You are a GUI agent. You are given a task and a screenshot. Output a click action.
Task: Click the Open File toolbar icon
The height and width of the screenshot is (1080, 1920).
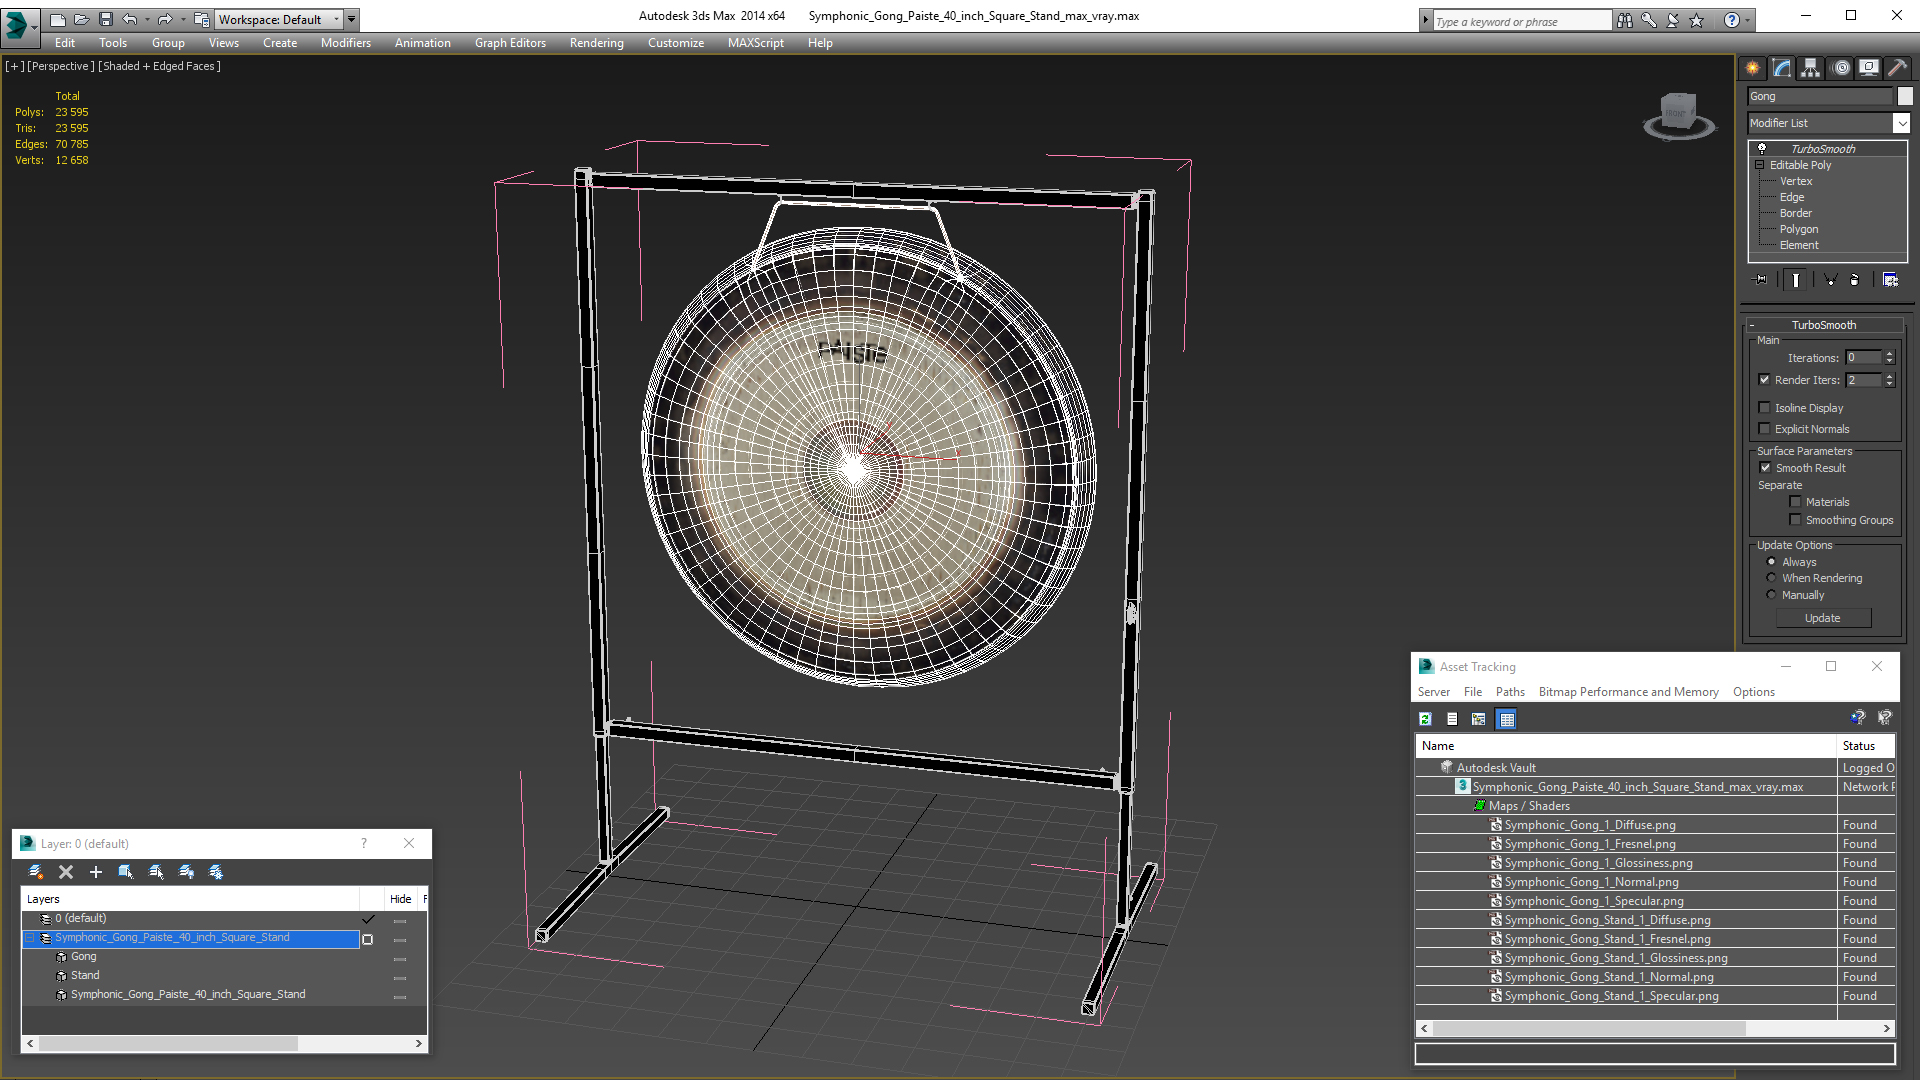(81, 19)
